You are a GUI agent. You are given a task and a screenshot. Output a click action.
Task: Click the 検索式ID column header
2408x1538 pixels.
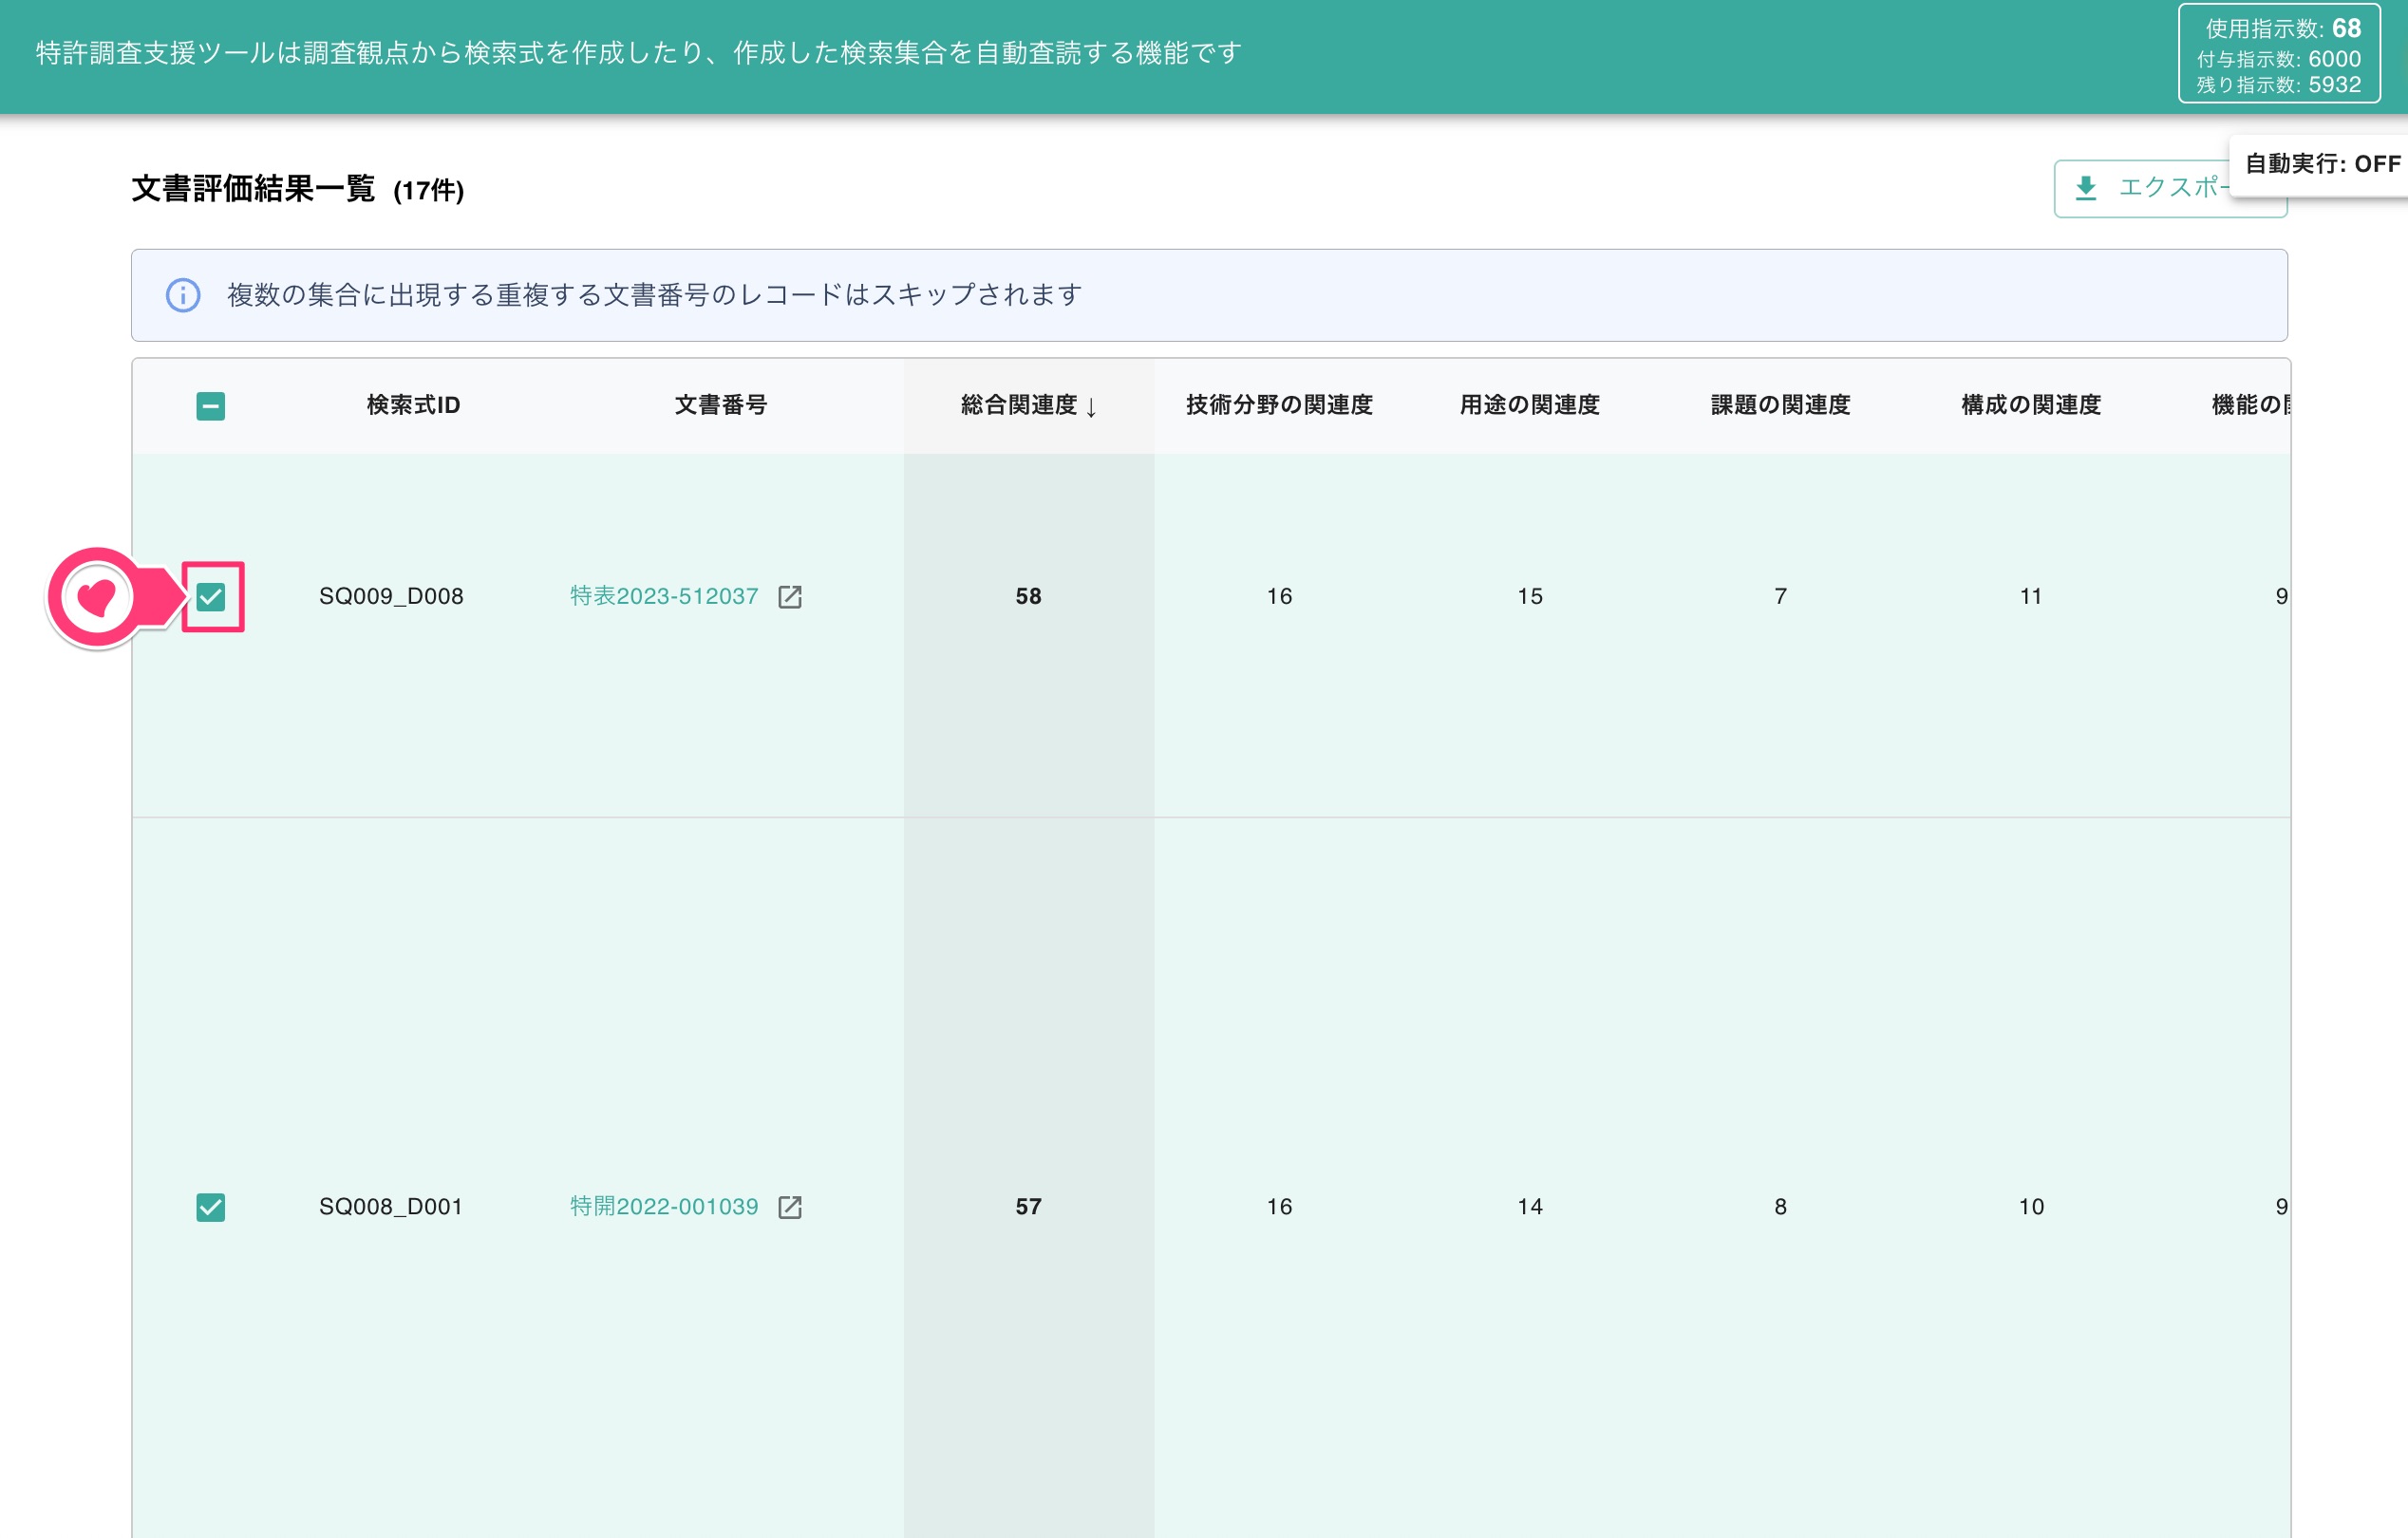(x=413, y=405)
